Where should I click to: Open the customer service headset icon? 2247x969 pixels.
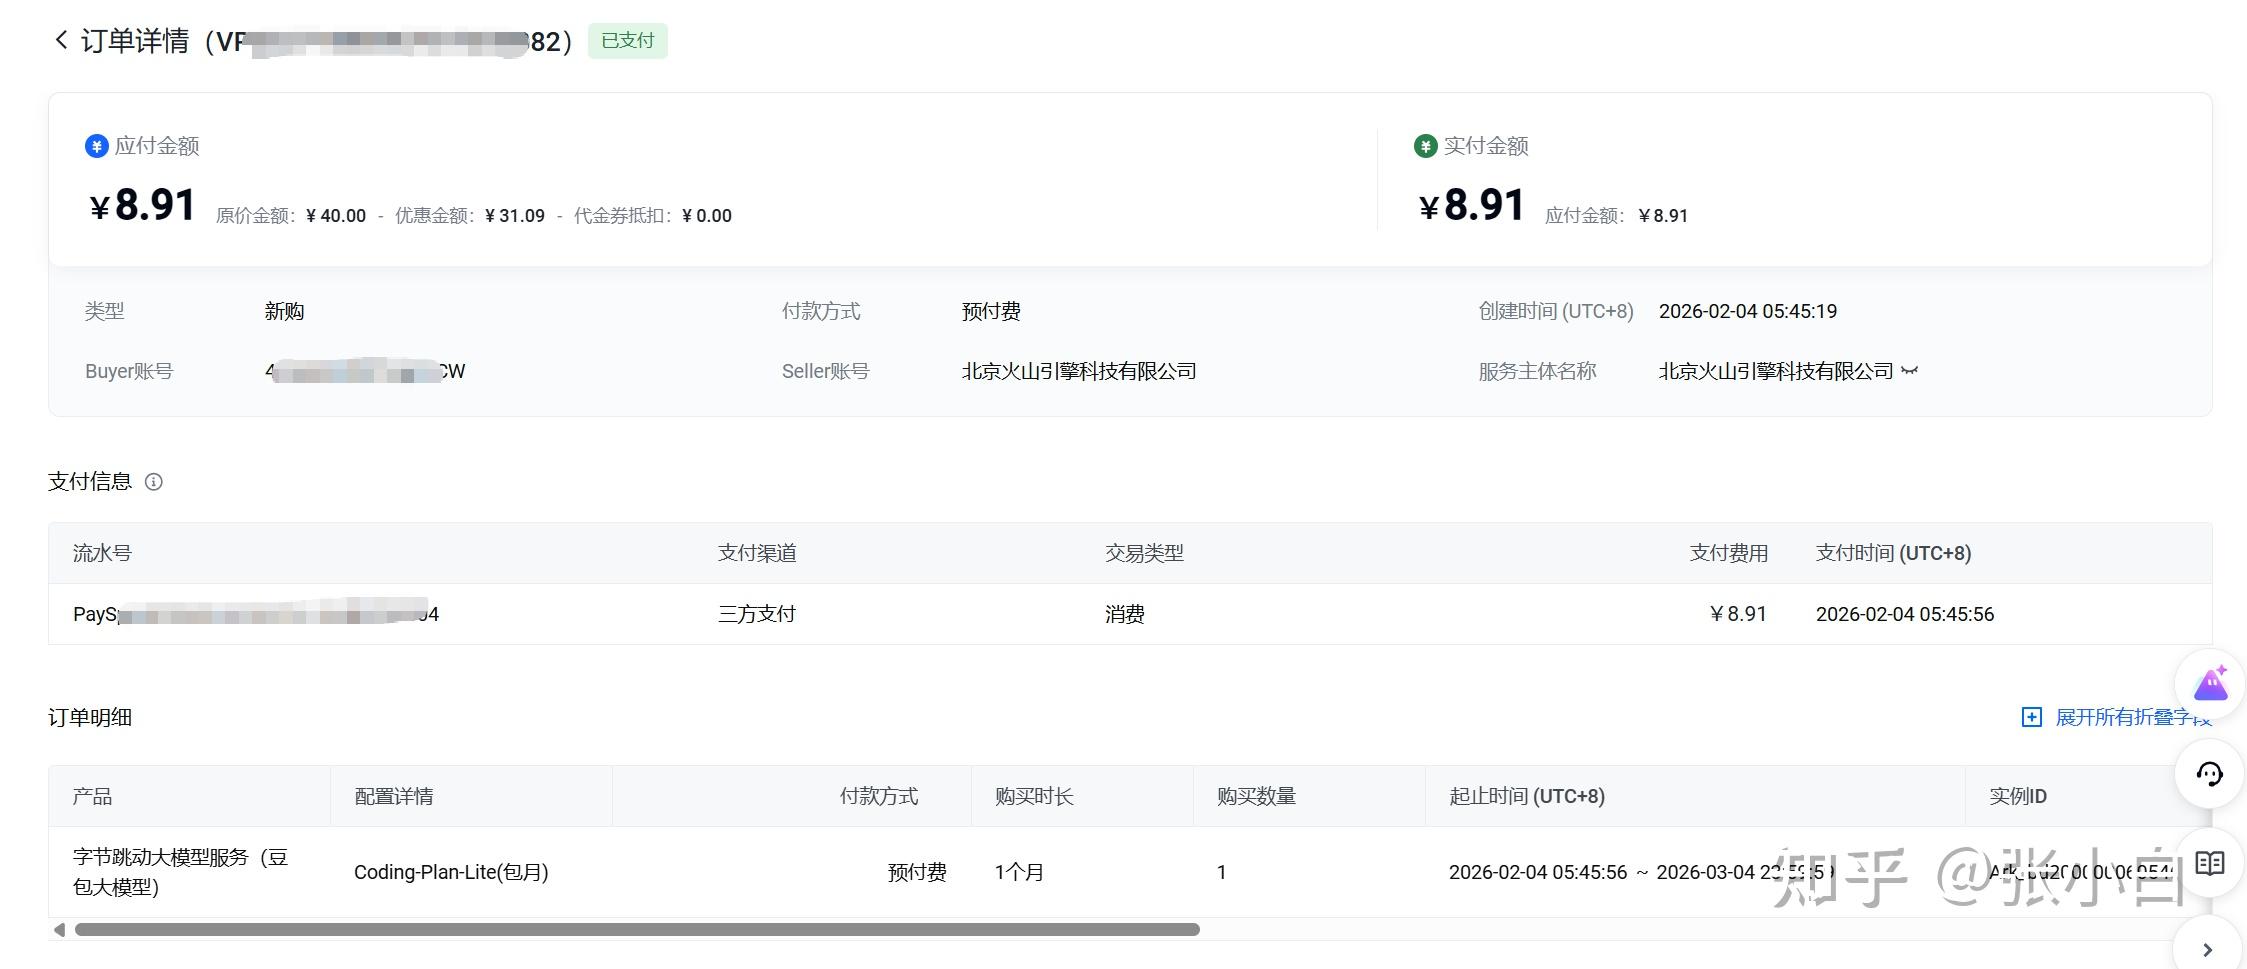(x=2210, y=774)
